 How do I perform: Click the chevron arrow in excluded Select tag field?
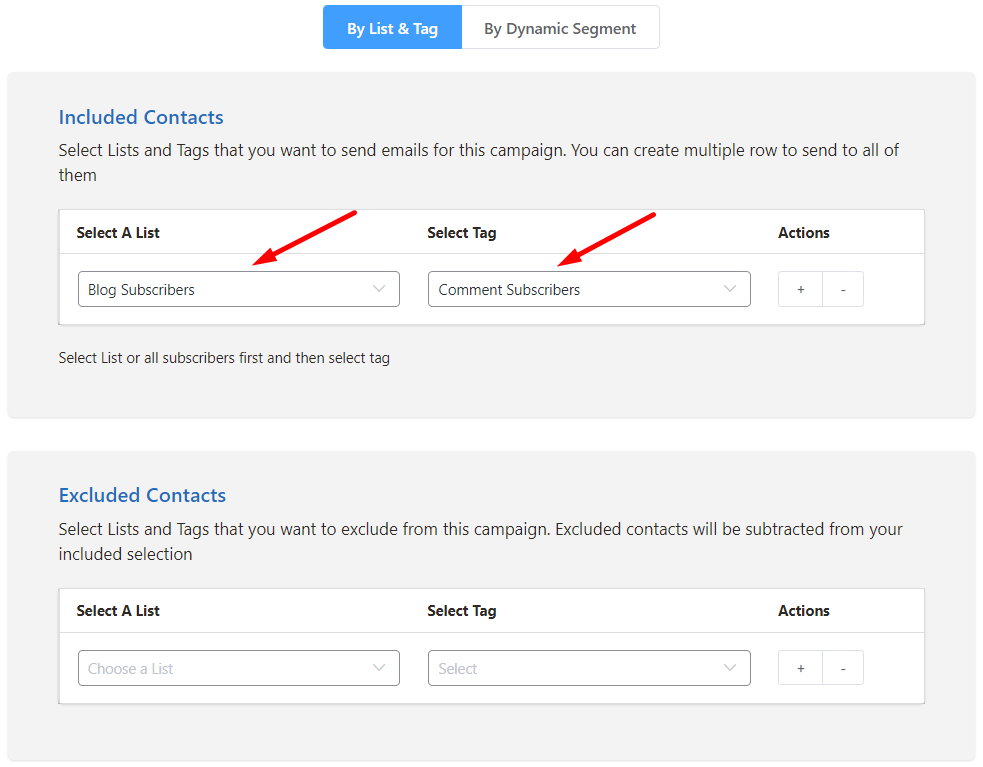(730, 667)
